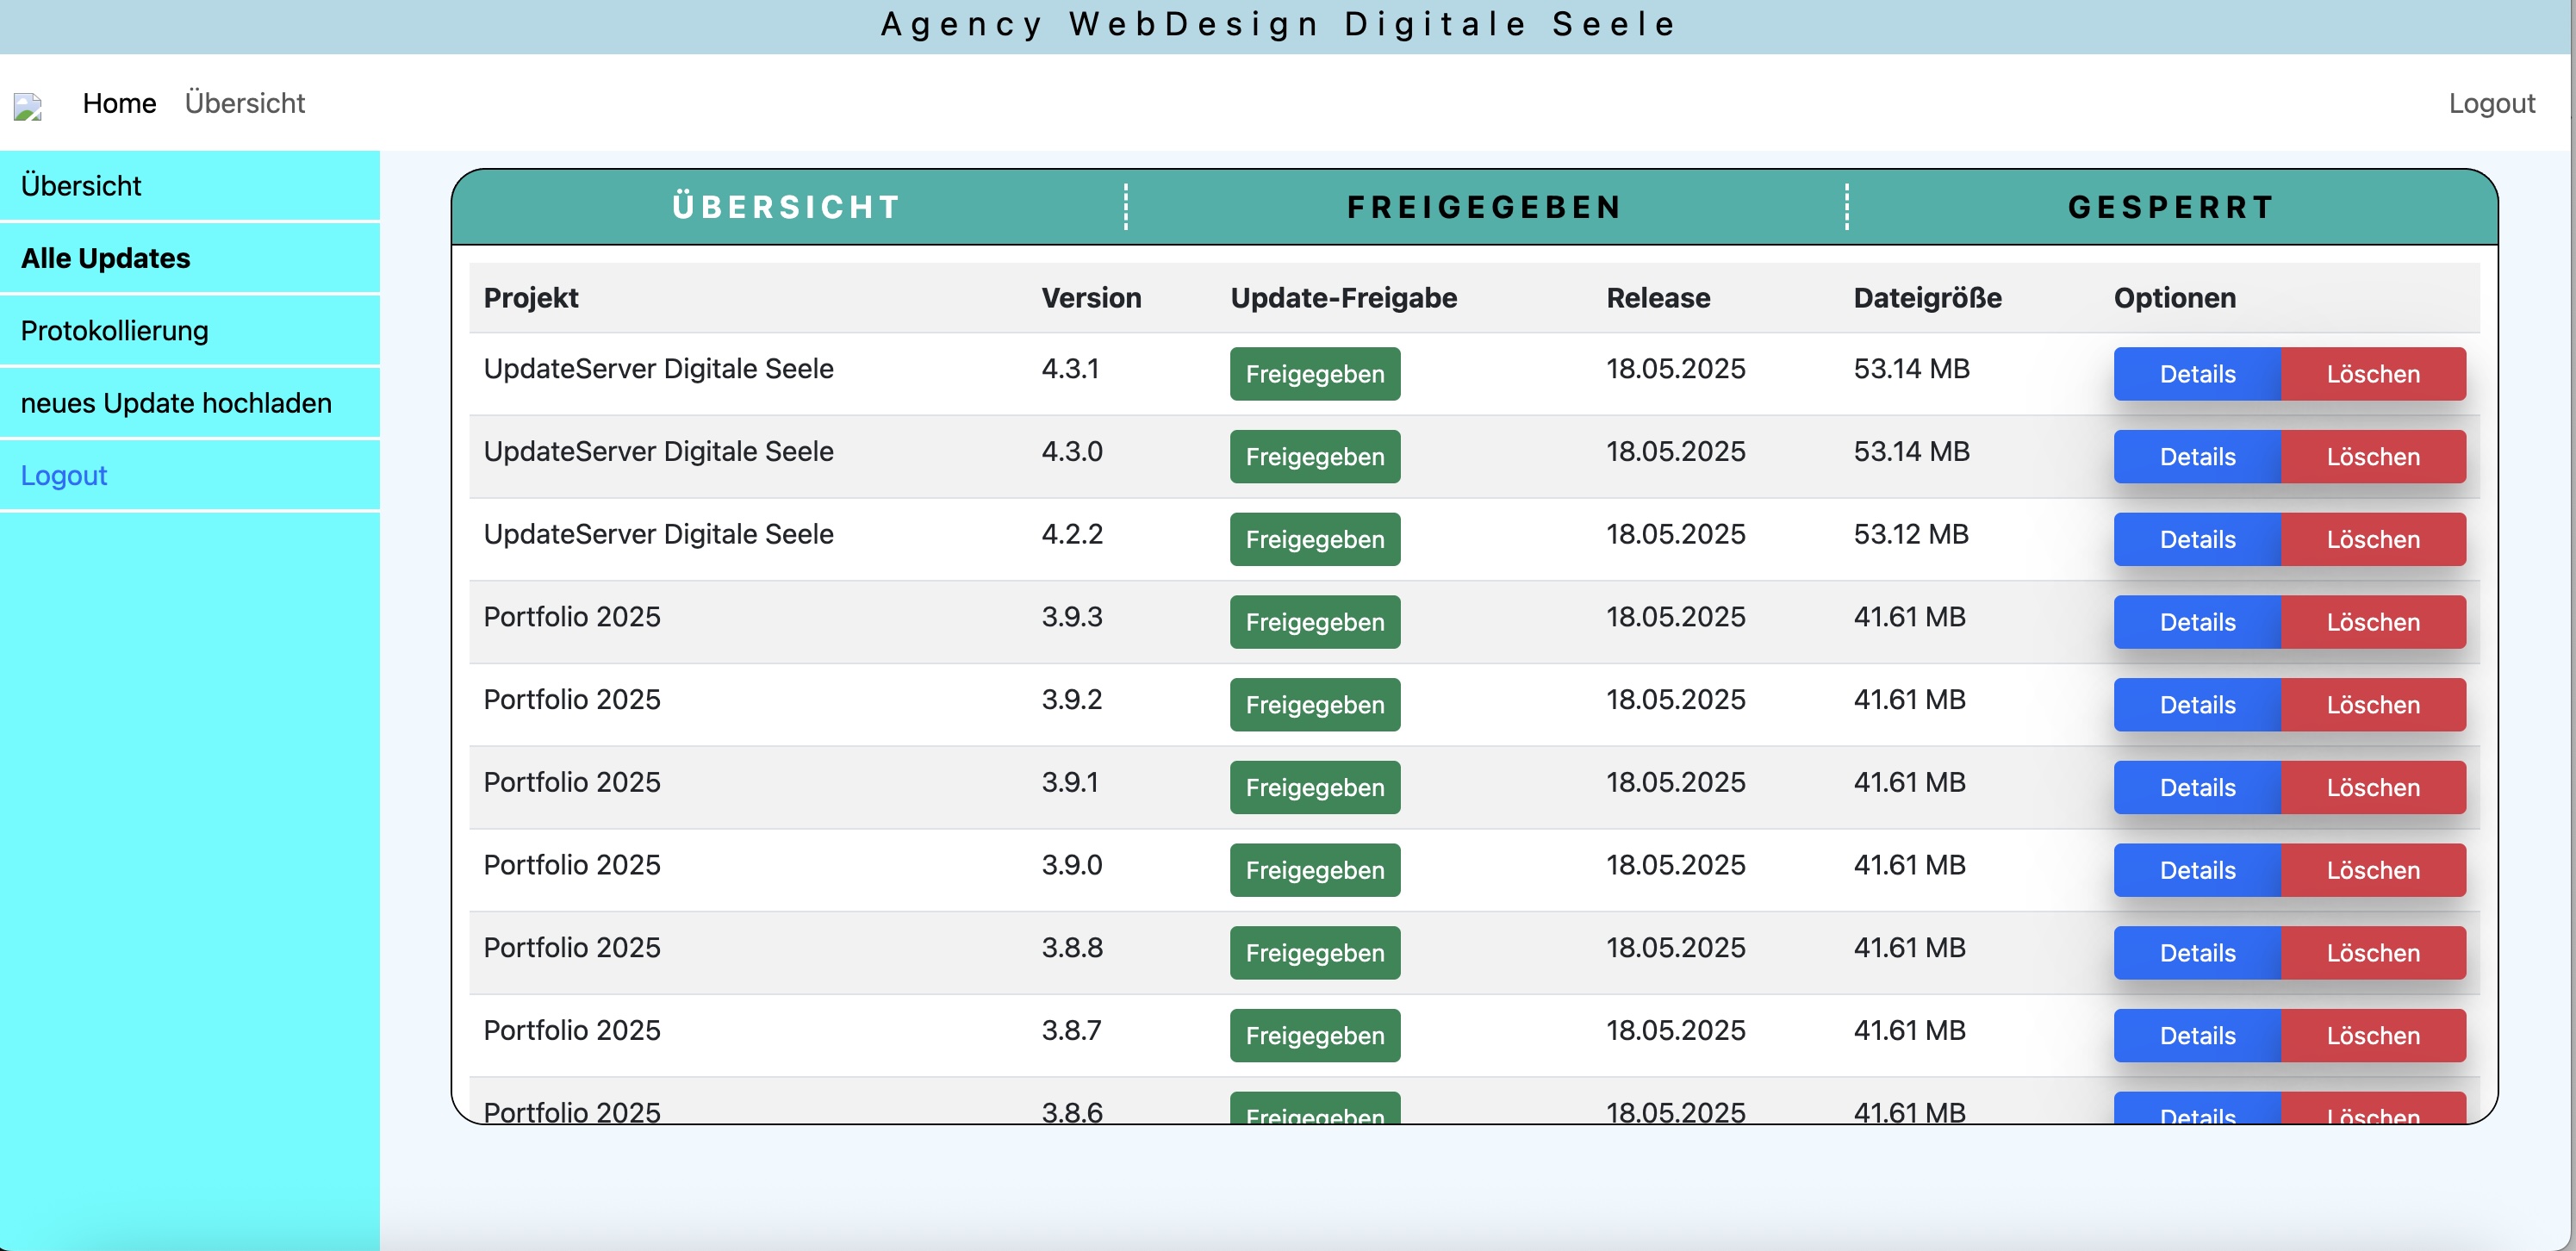Select Übersicht in the sidebar
Screen dimensions: 2576x1251
81,186
